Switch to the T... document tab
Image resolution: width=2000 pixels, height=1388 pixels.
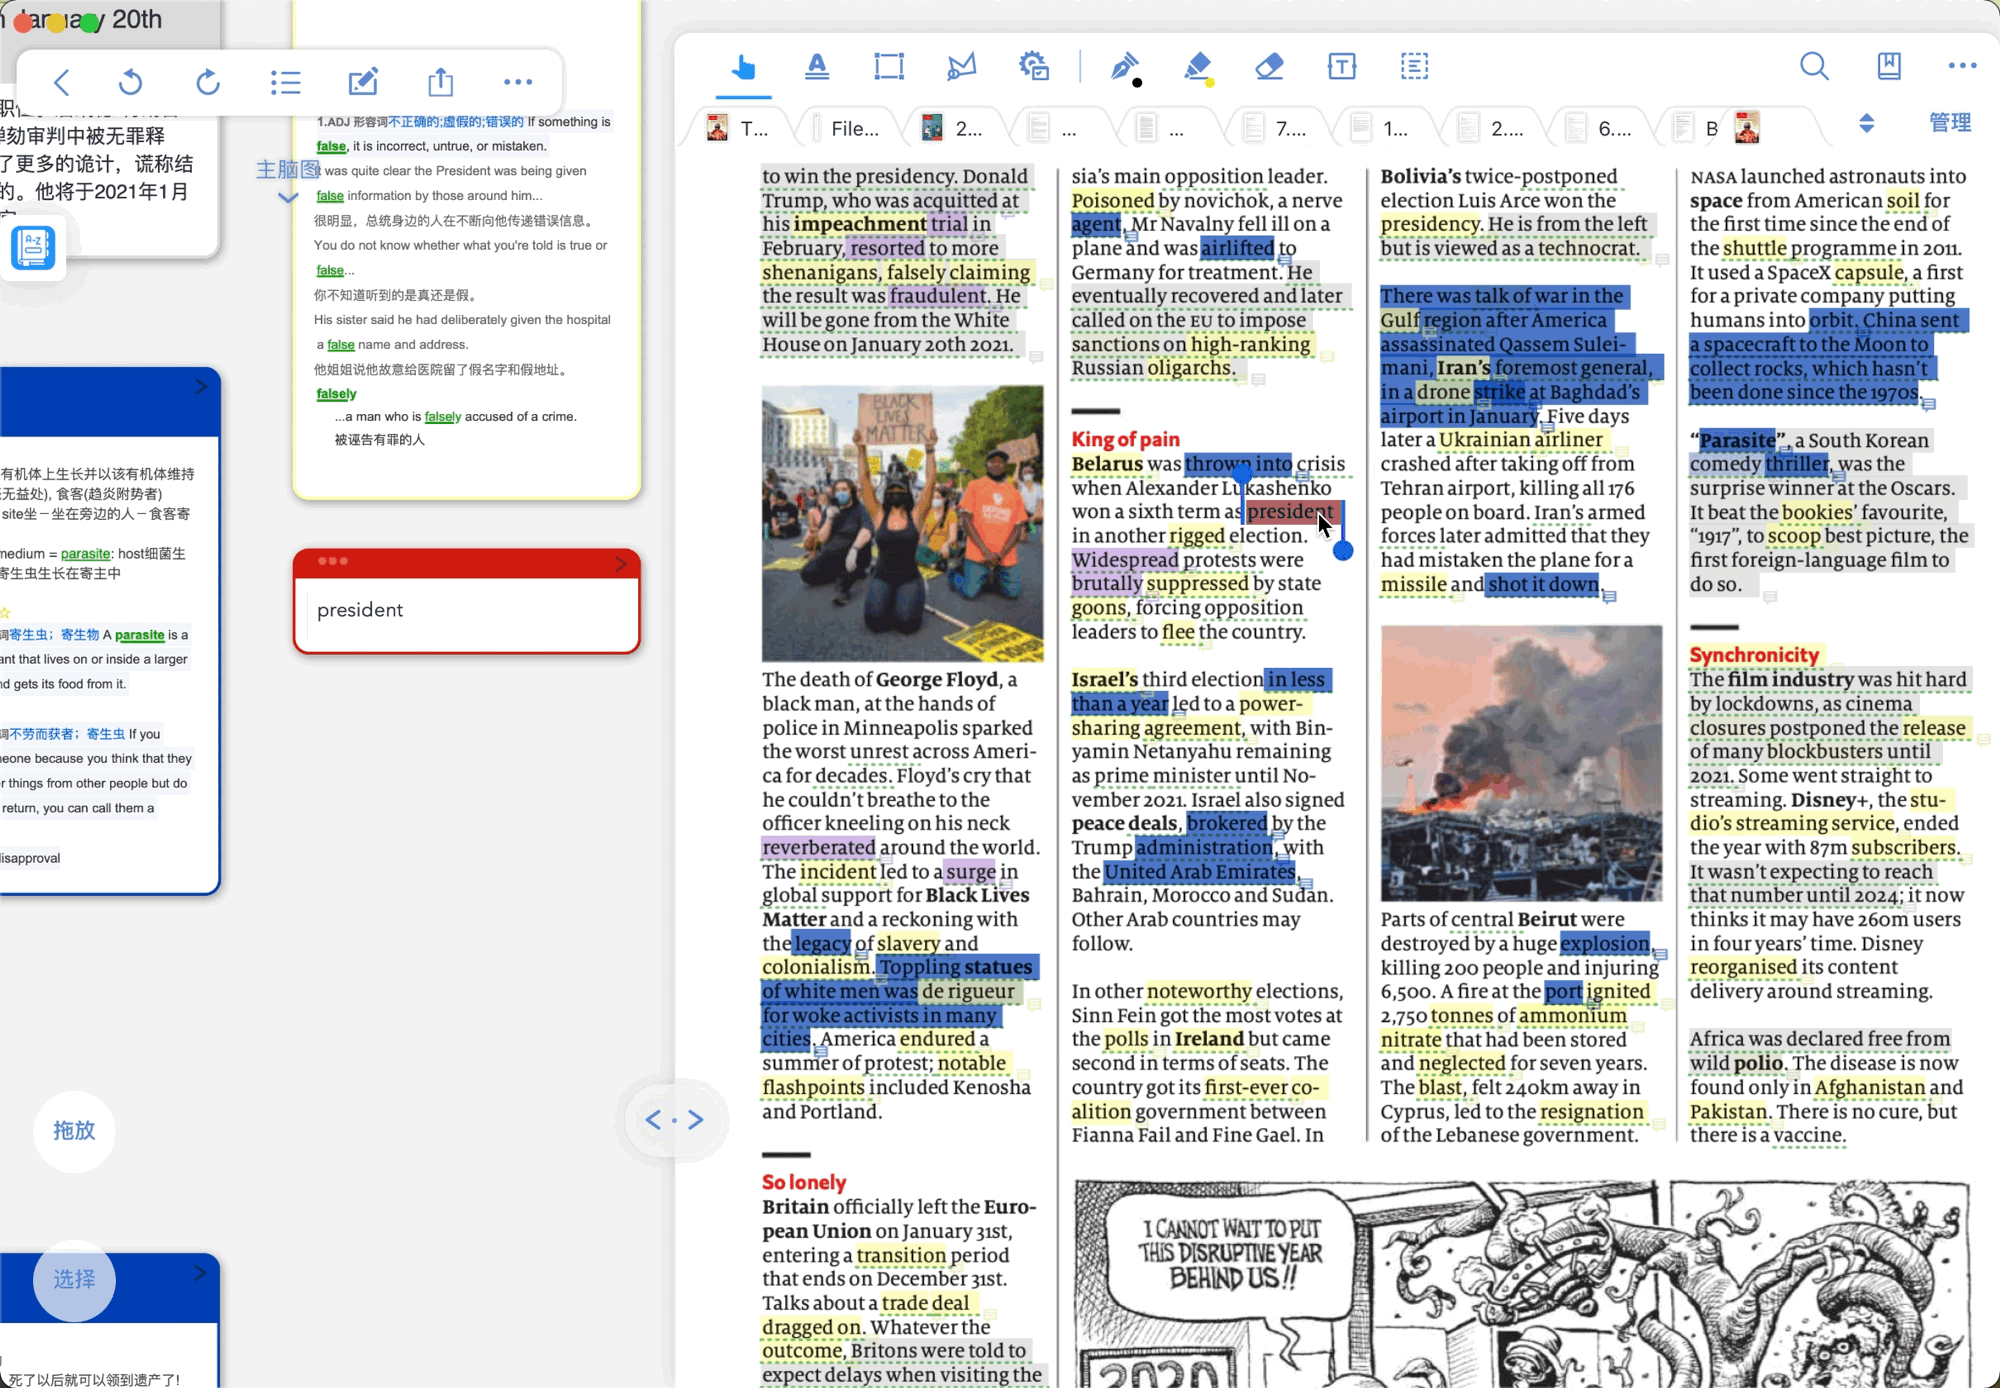(x=738, y=128)
